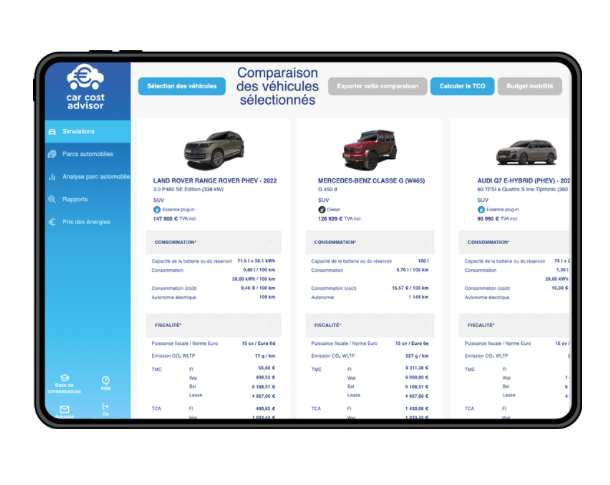Open the Base de connaissances icon
Screen dimensions: 610x485
pyautogui.click(x=65, y=378)
